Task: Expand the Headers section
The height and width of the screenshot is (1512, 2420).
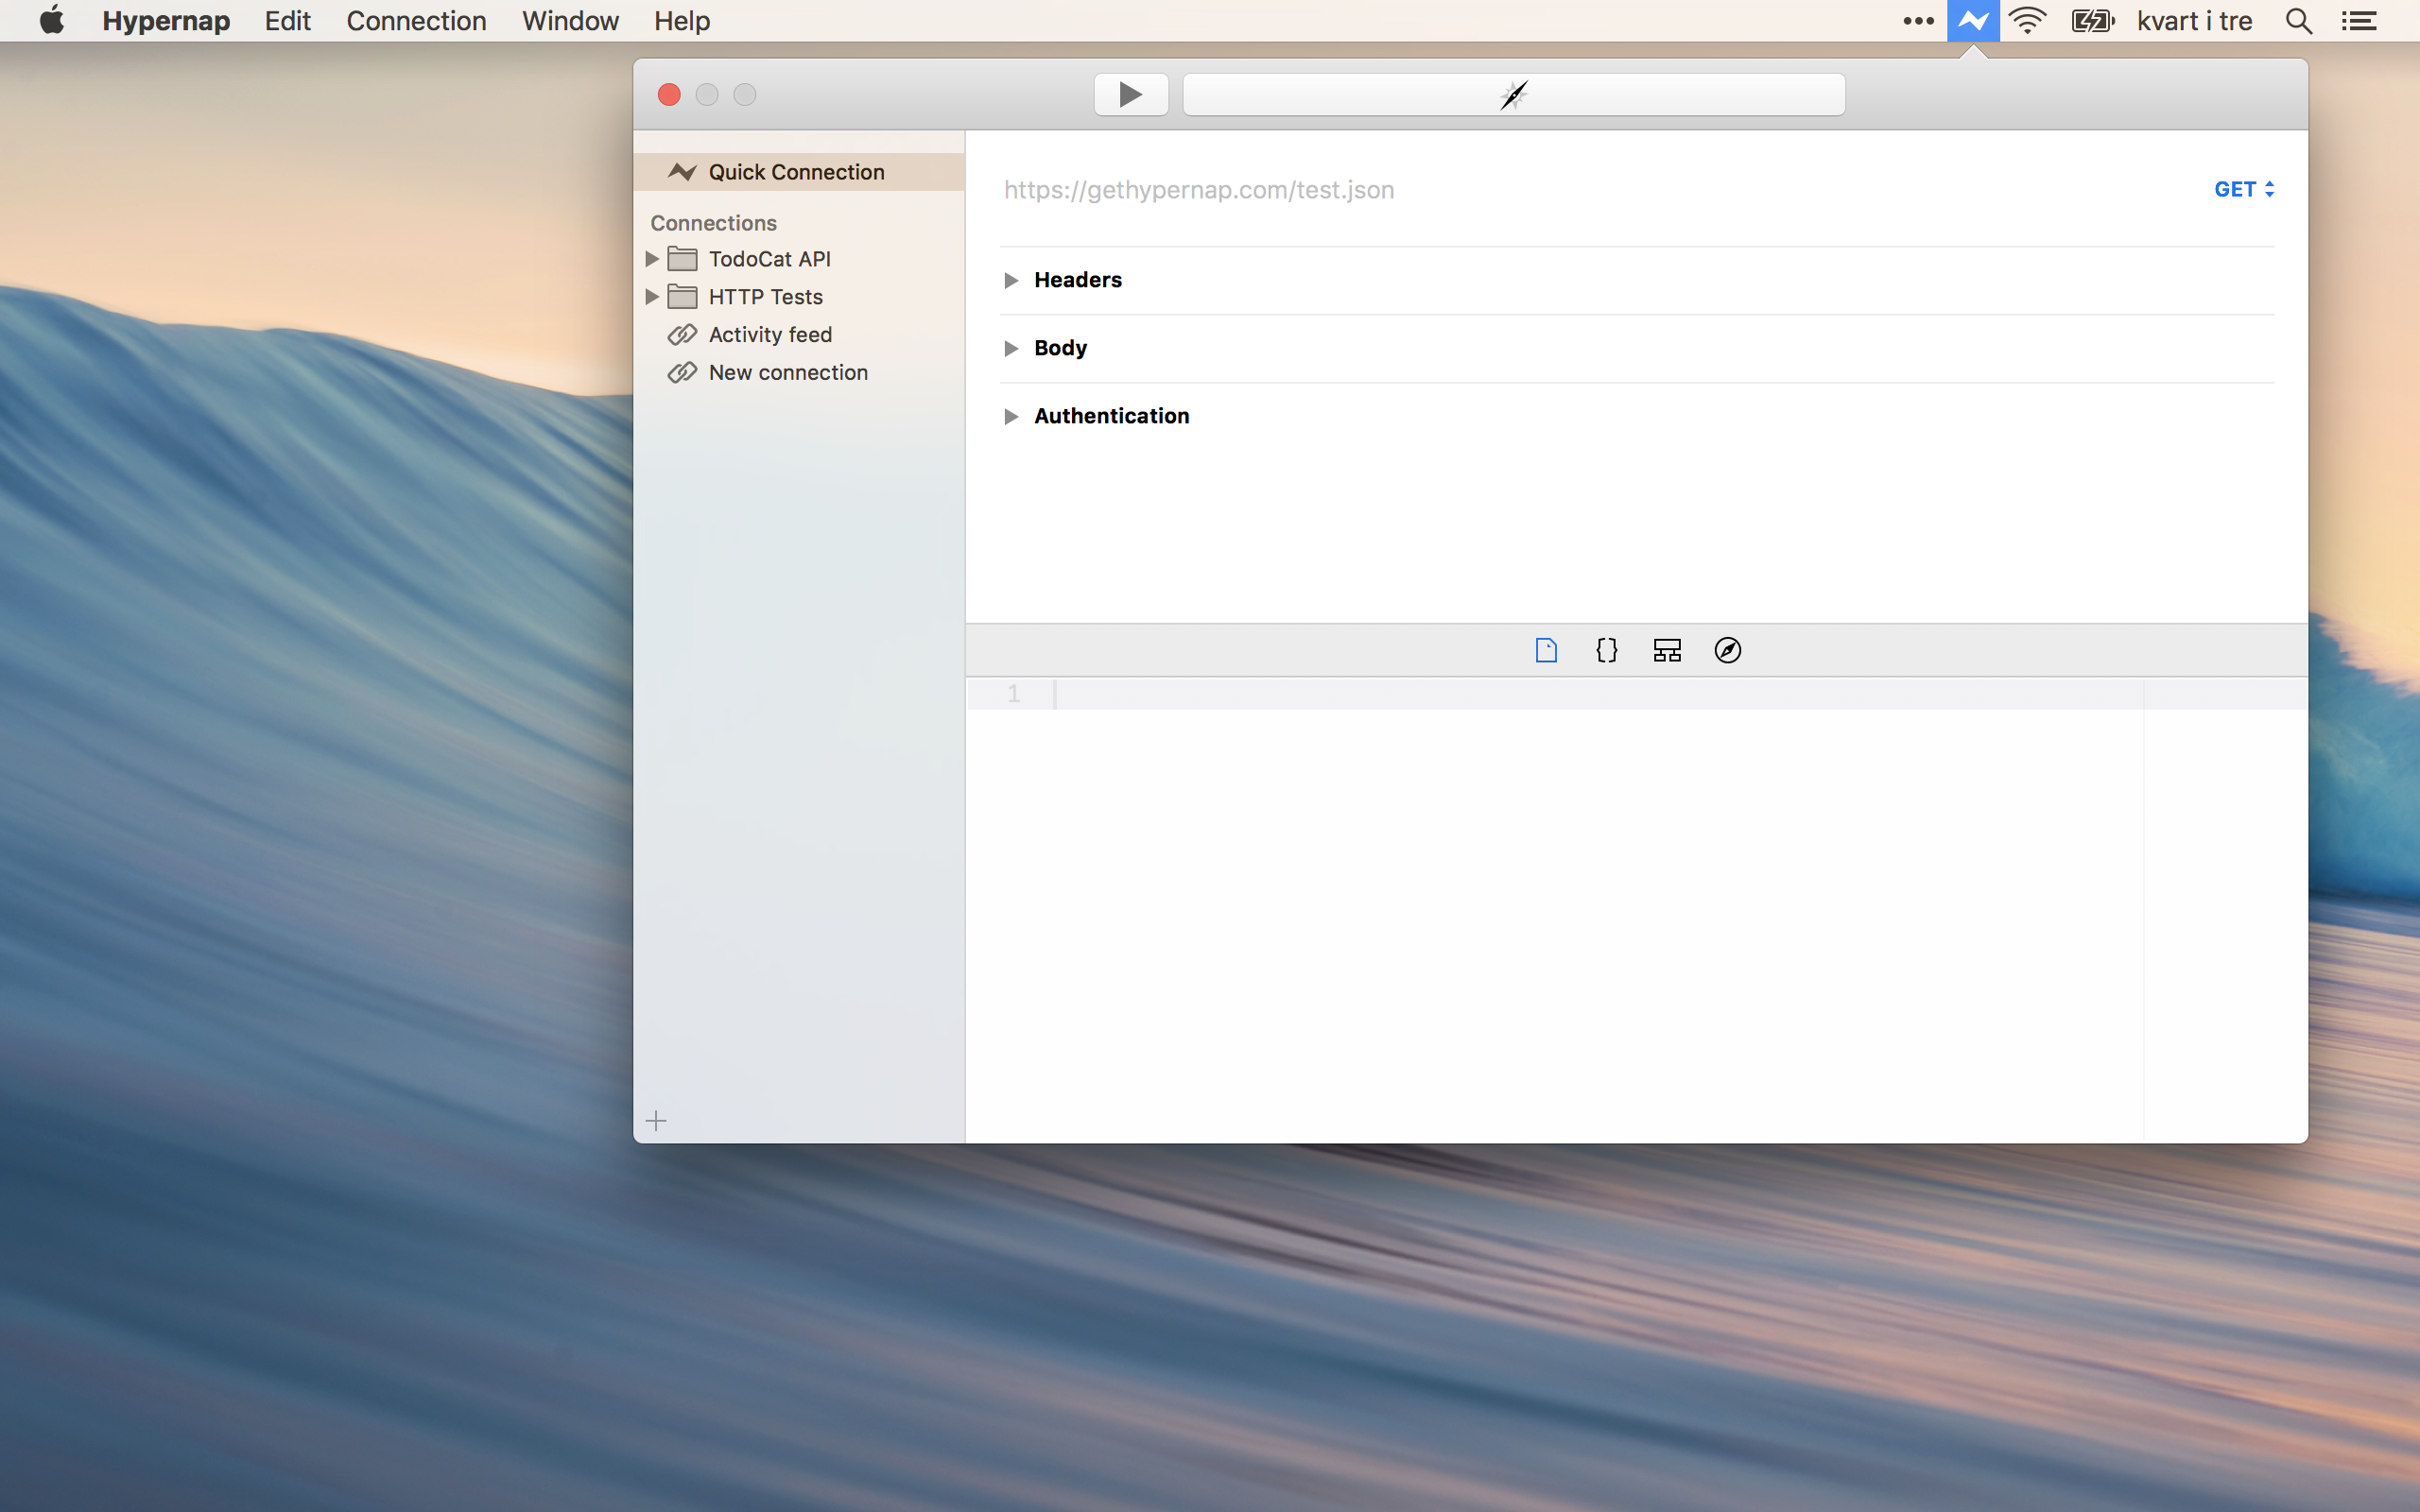Action: 1011,281
